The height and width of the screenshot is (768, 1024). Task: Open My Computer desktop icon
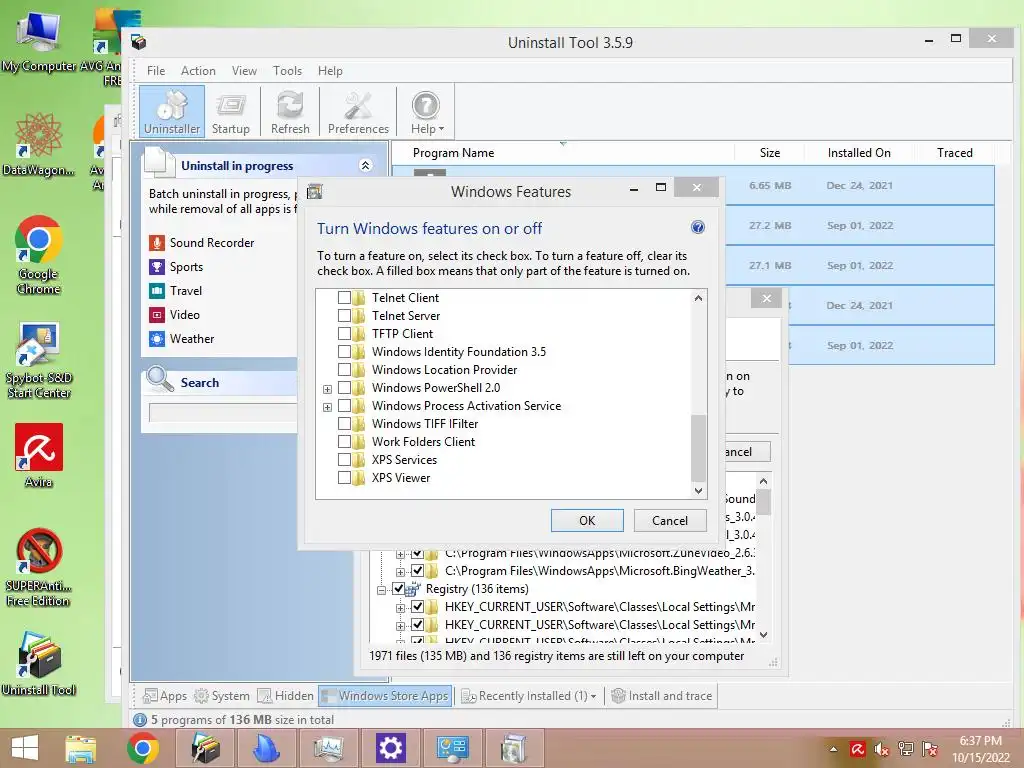[x=39, y=42]
